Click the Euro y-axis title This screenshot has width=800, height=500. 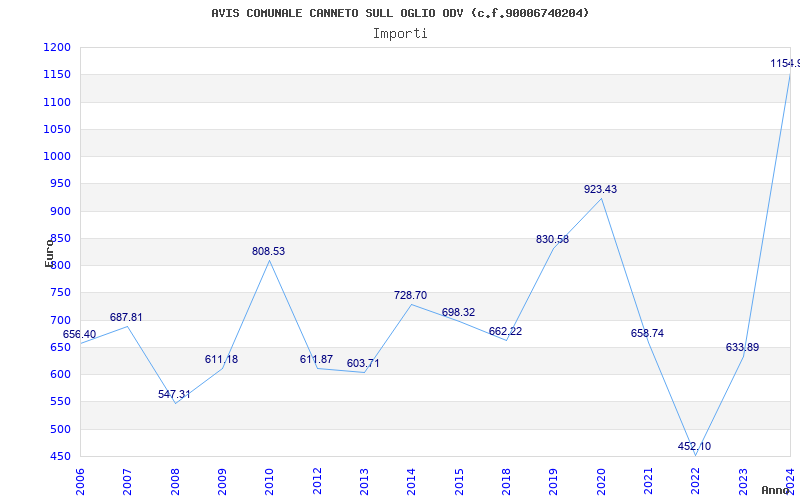coord(49,253)
